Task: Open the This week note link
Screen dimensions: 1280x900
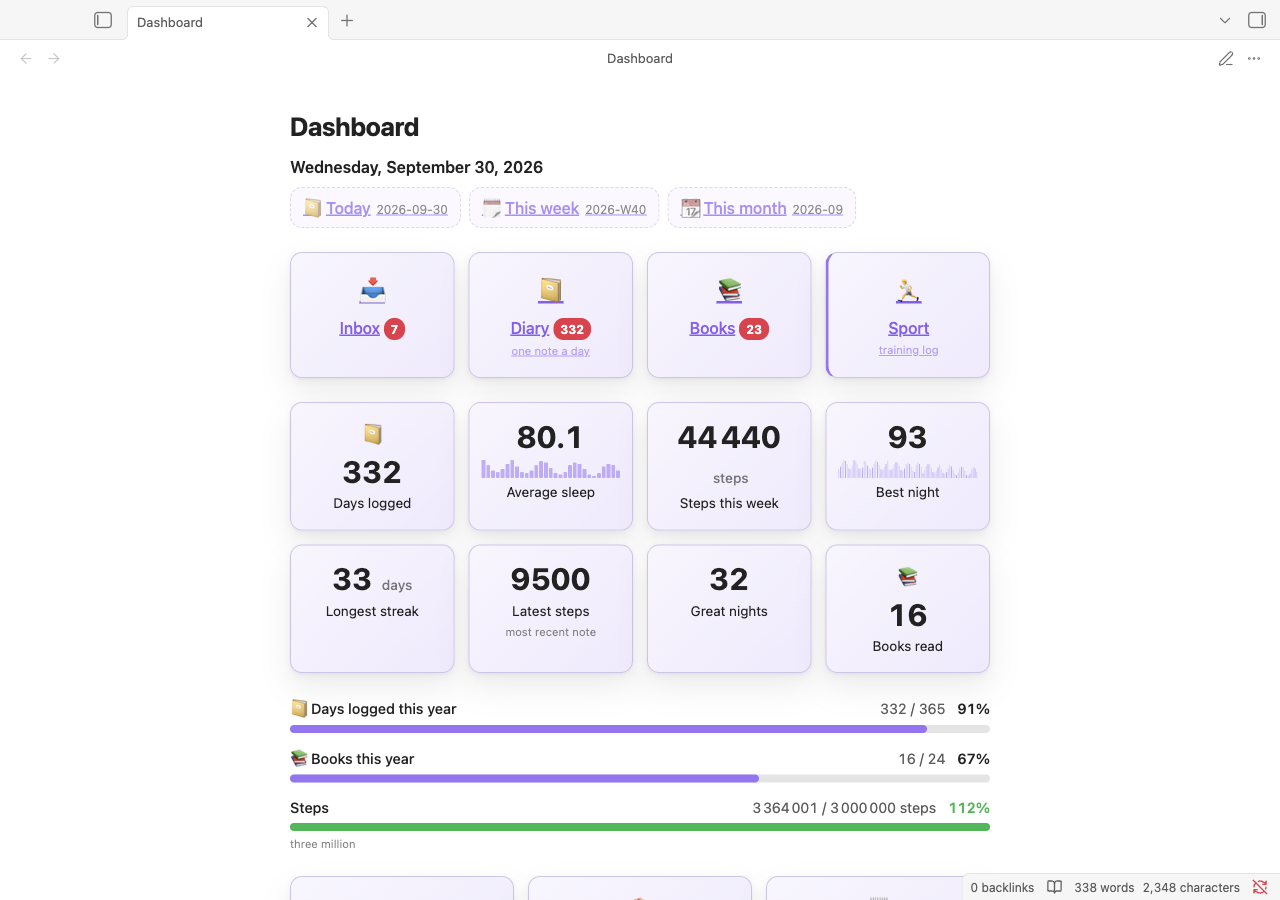Action: (542, 208)
